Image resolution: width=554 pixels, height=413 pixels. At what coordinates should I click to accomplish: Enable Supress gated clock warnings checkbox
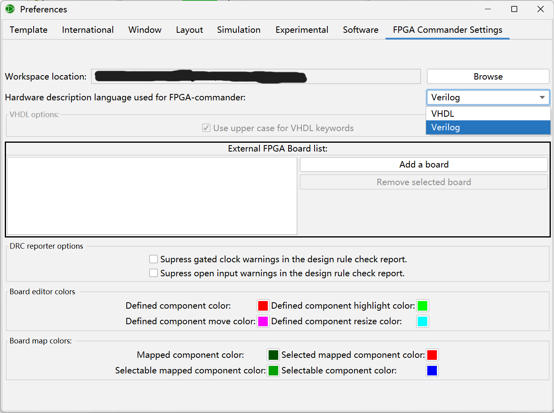153,259
